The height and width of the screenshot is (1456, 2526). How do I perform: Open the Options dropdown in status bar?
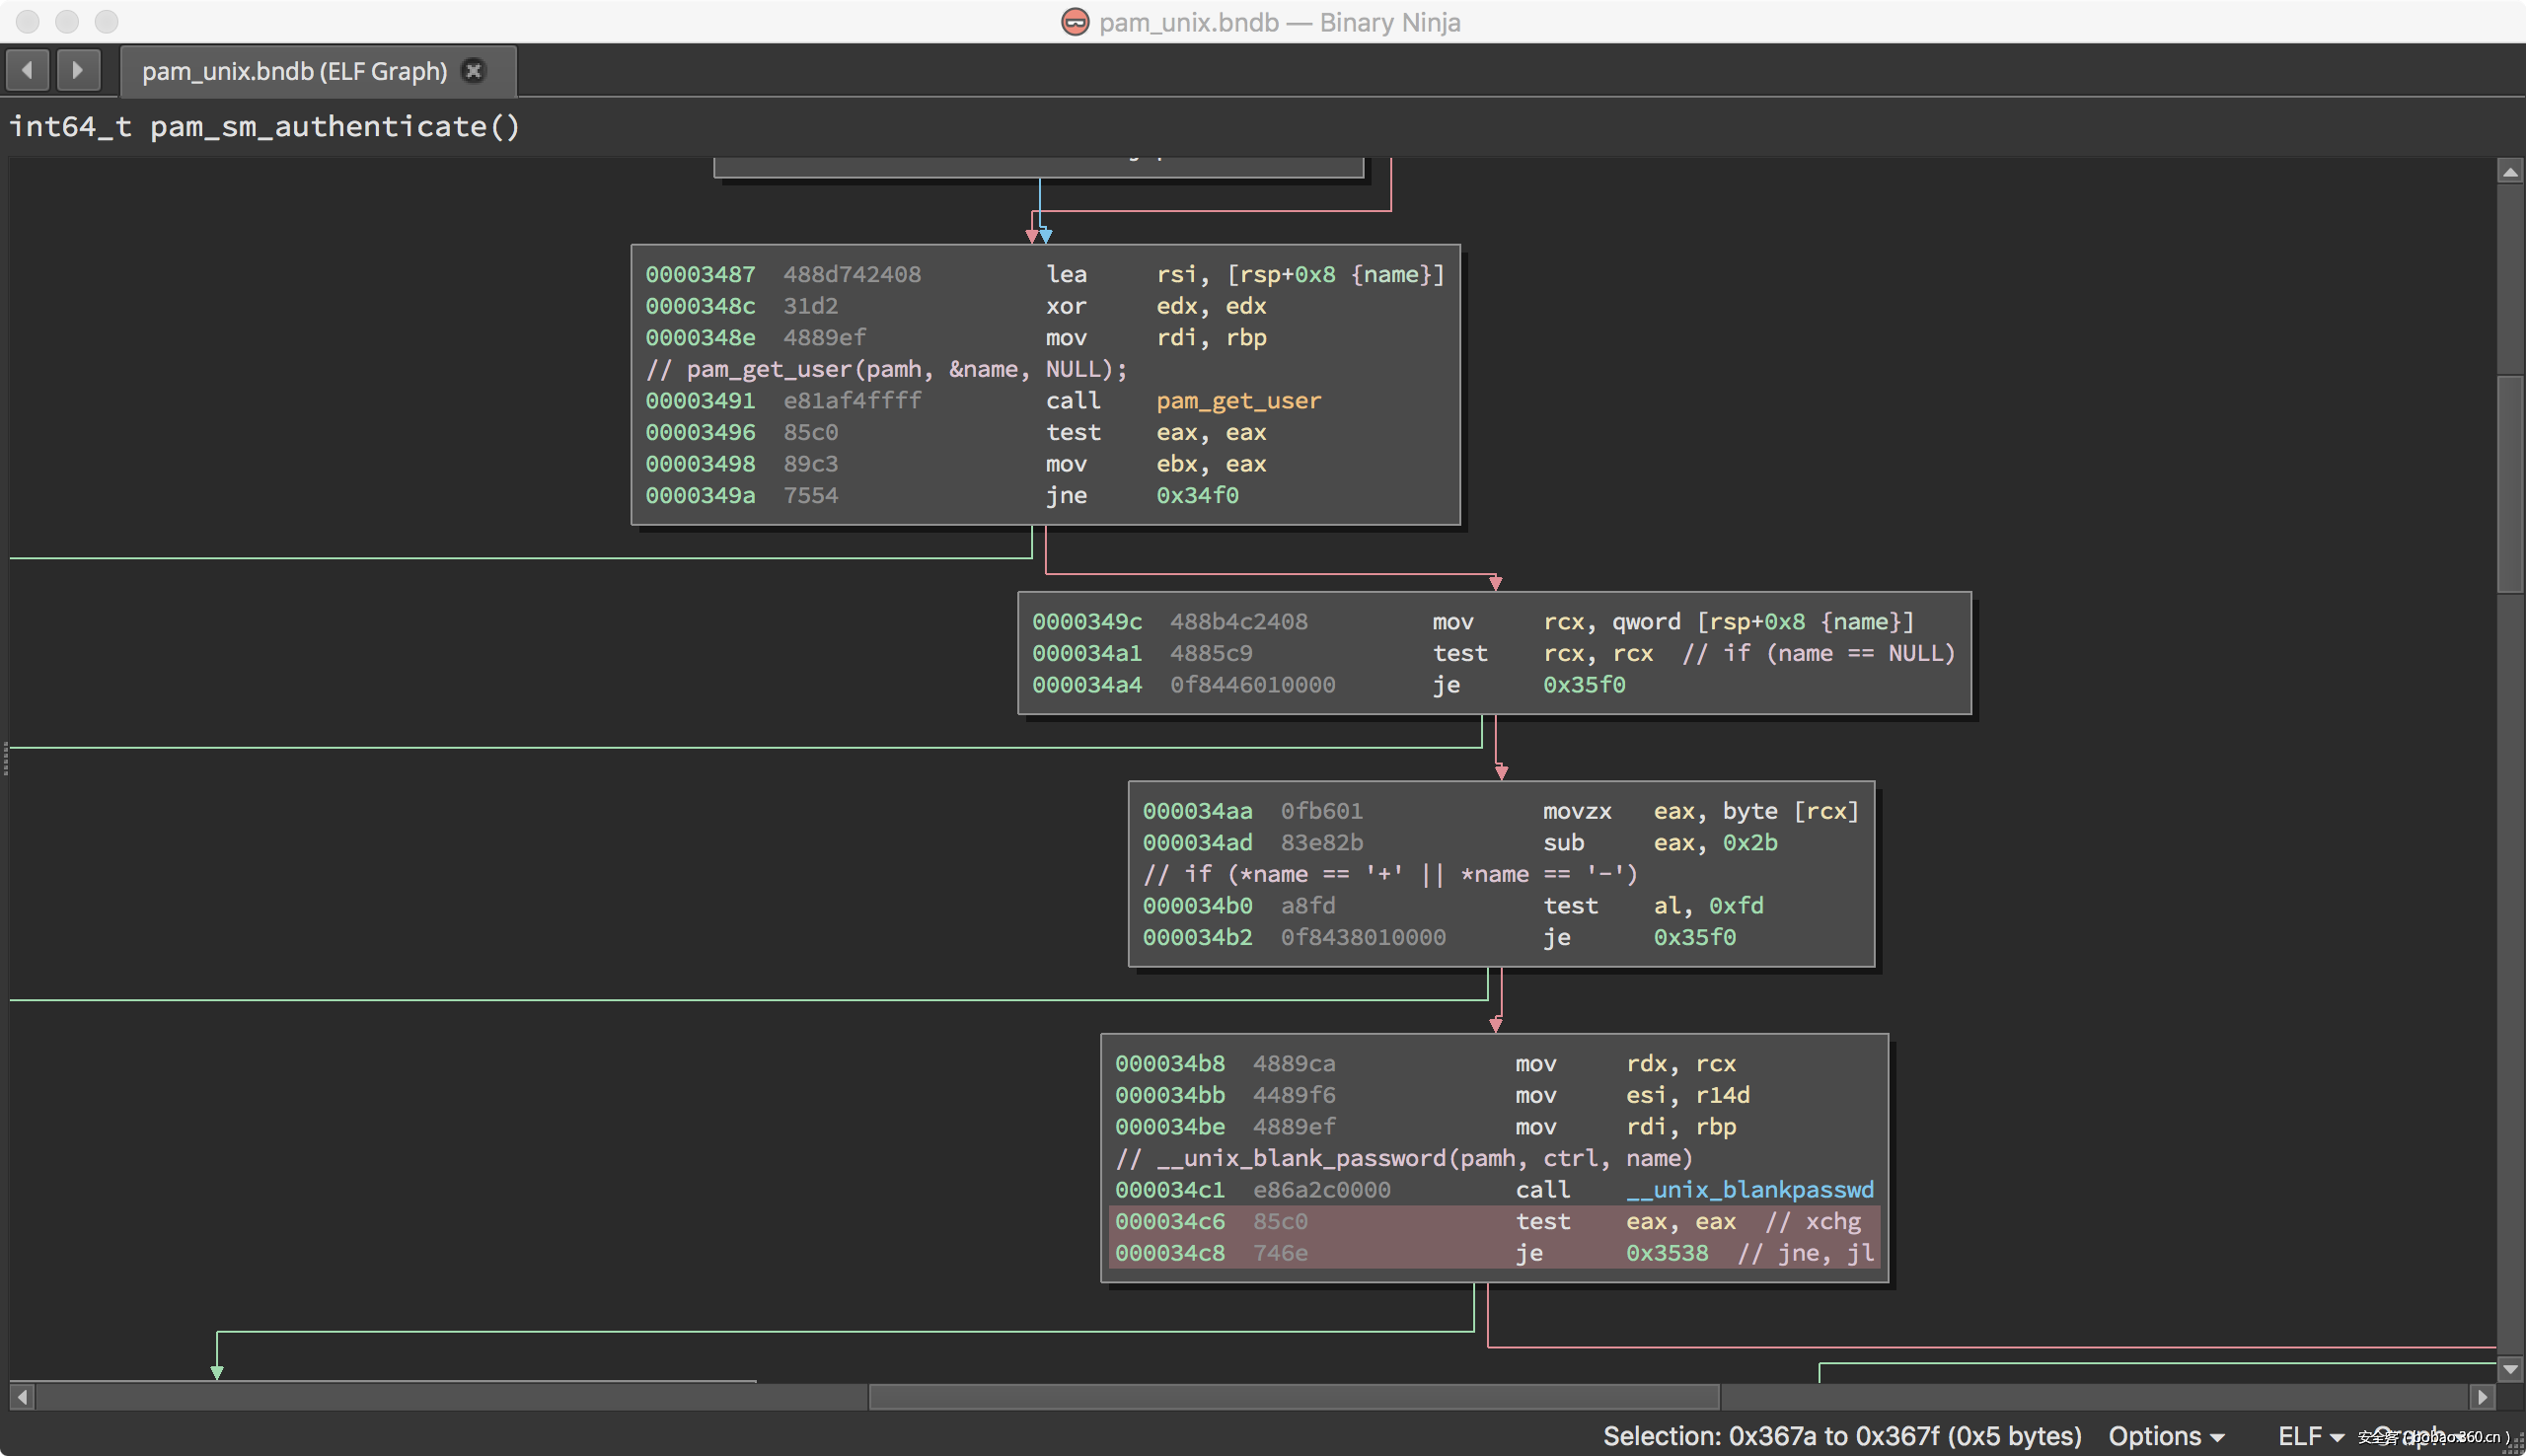[x=2165, y=1436]
